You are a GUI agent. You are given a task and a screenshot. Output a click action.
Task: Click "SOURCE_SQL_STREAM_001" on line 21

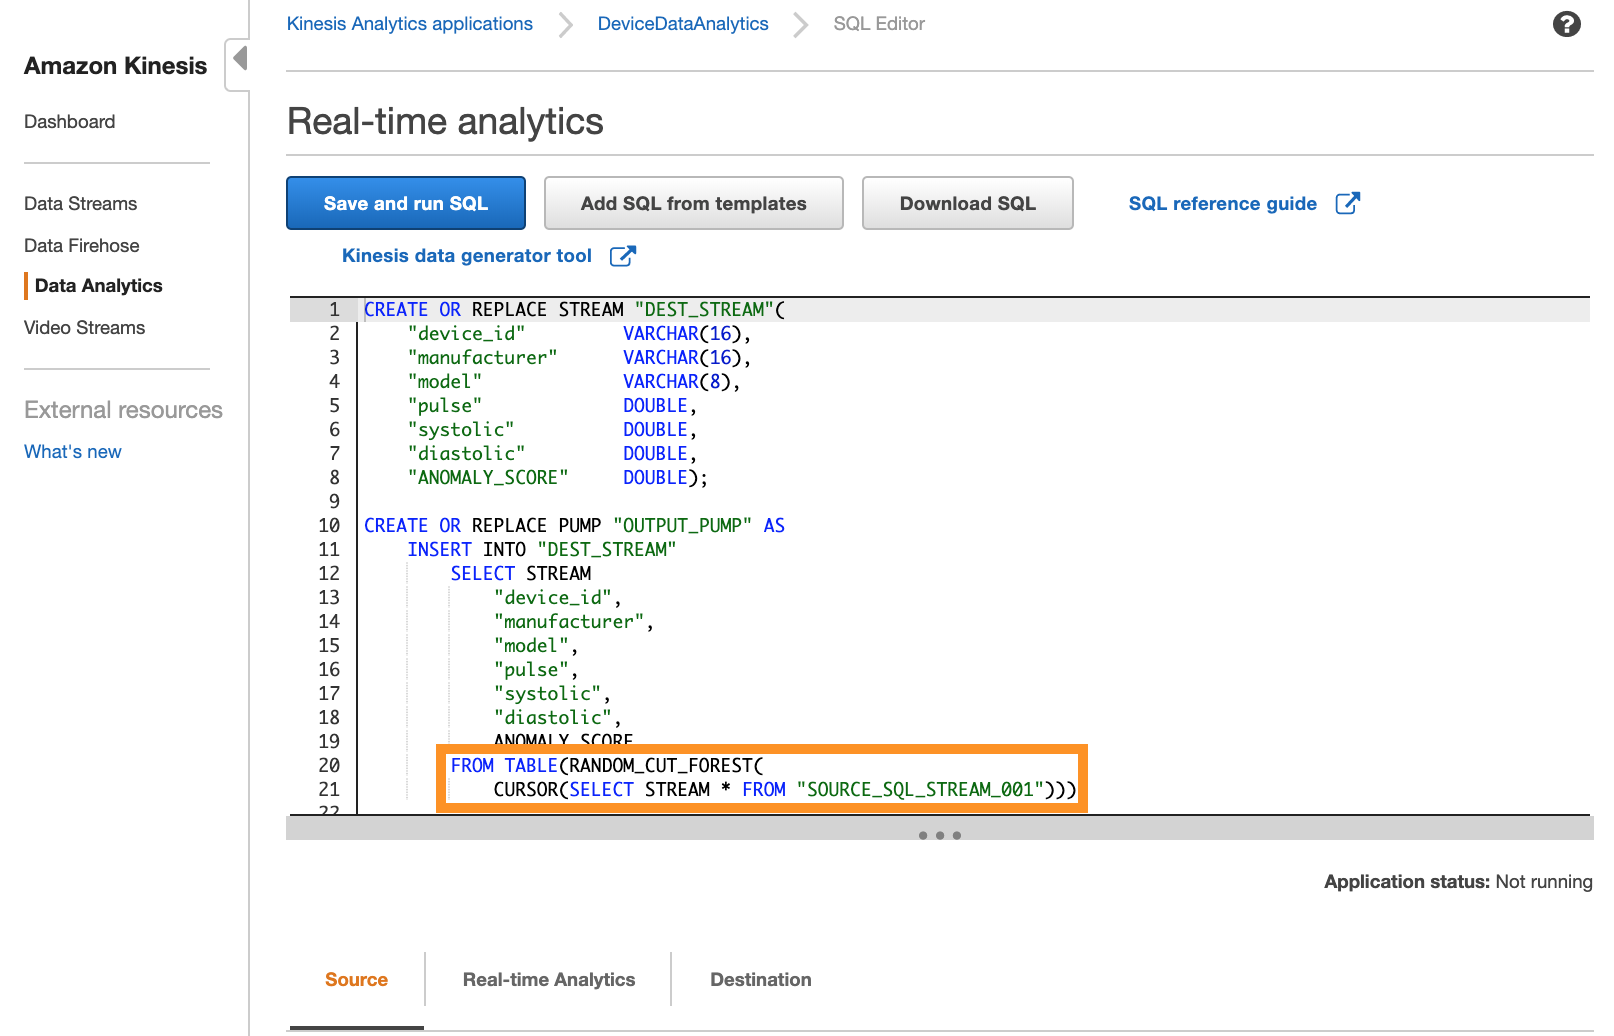(920, 790)
